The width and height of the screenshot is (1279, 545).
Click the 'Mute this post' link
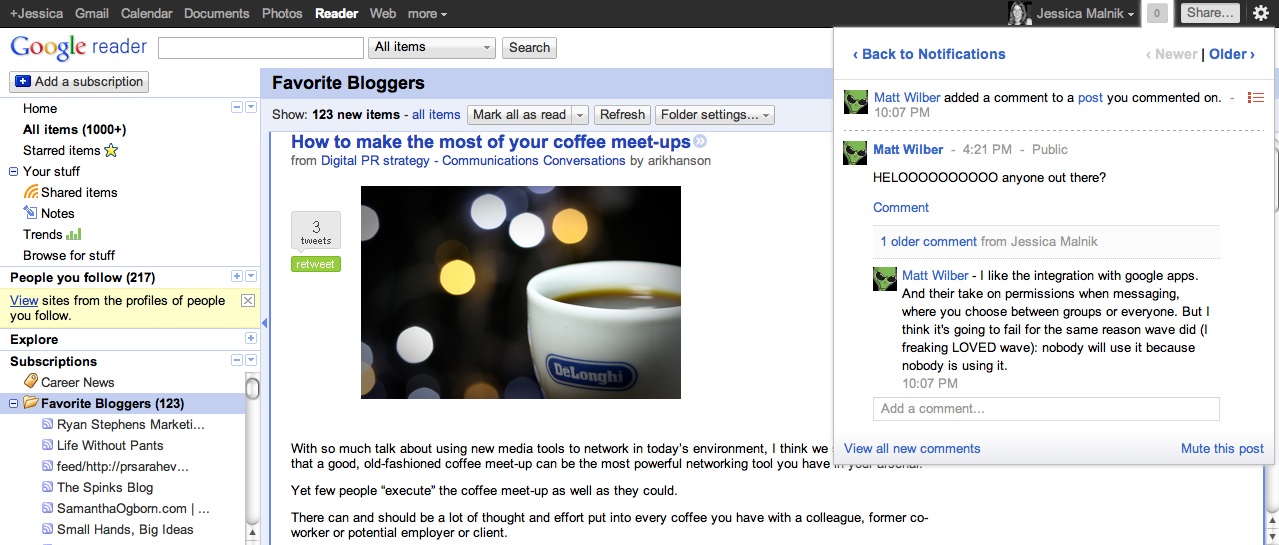1222,449
